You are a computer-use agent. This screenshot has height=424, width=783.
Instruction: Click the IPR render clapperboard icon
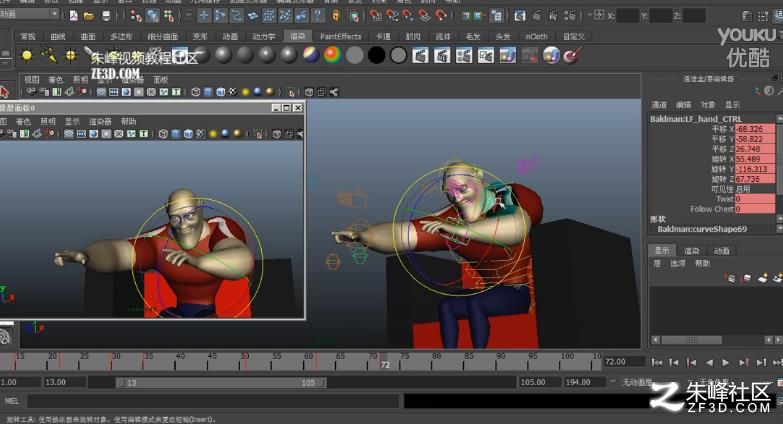pyautogui.click(x=442, y=55)
